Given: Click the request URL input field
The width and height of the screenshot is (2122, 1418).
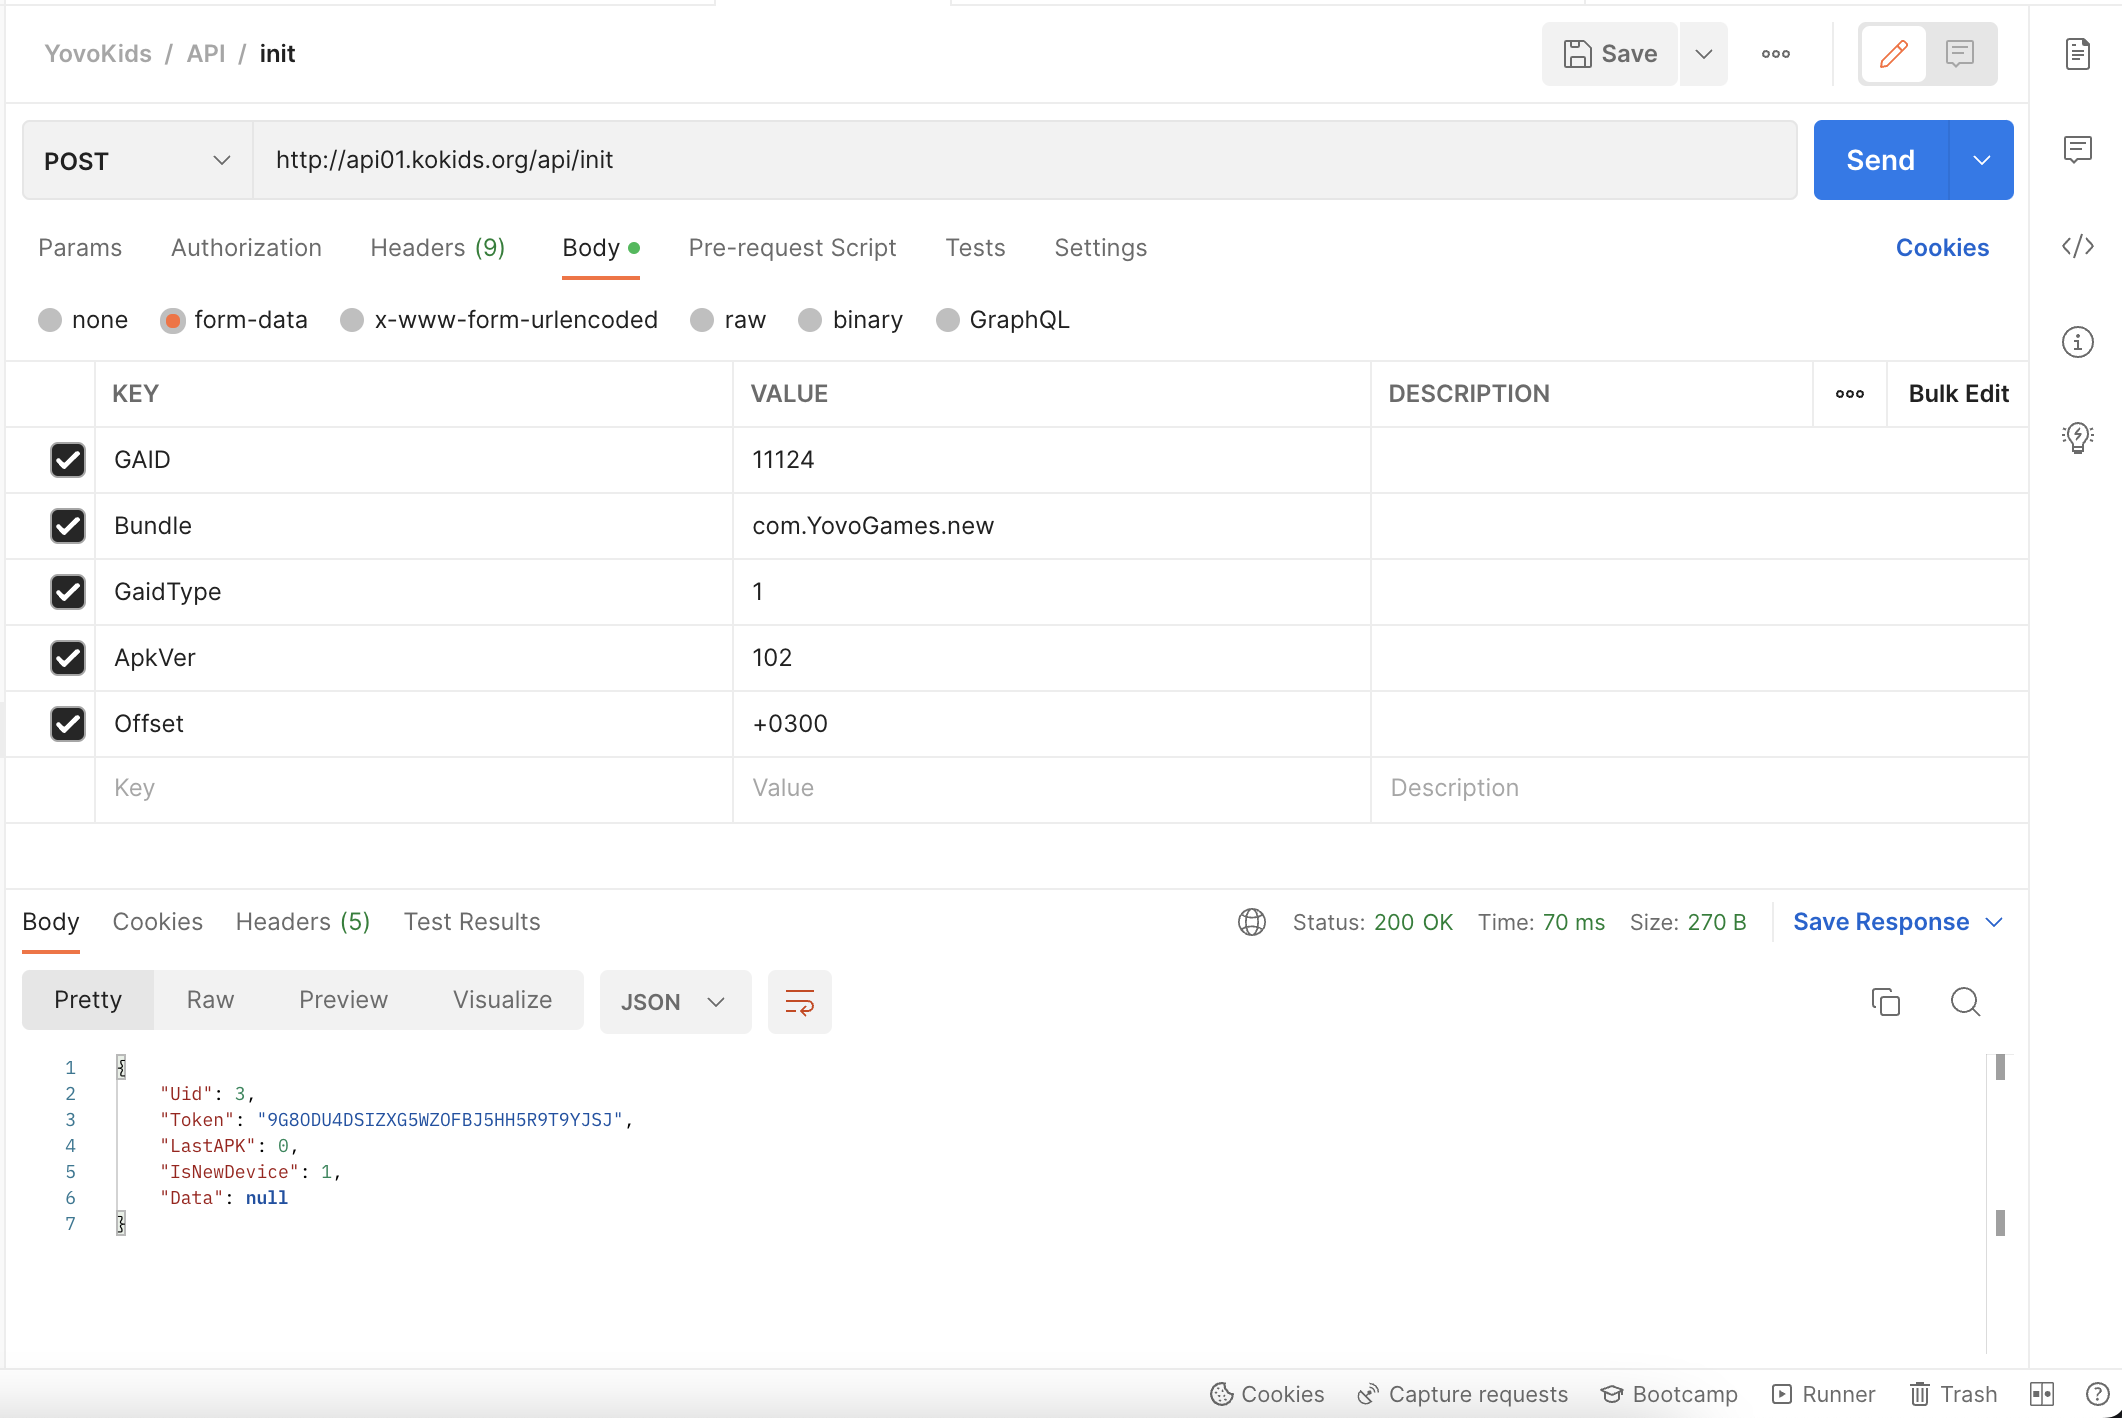Looking at the screenshot, I should [1024, 161].
